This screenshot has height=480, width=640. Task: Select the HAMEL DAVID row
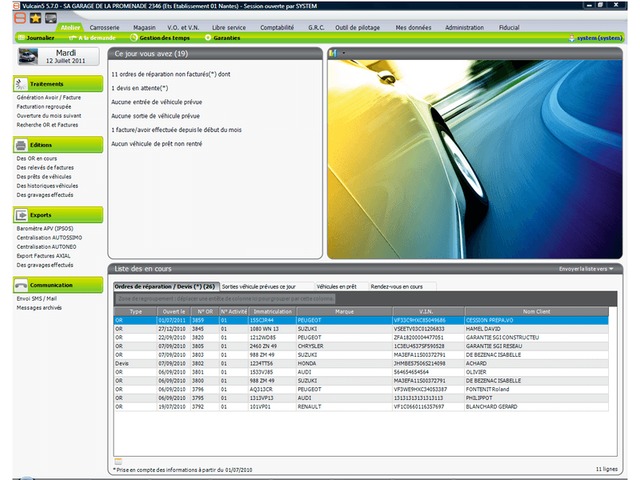click(361, 329)
